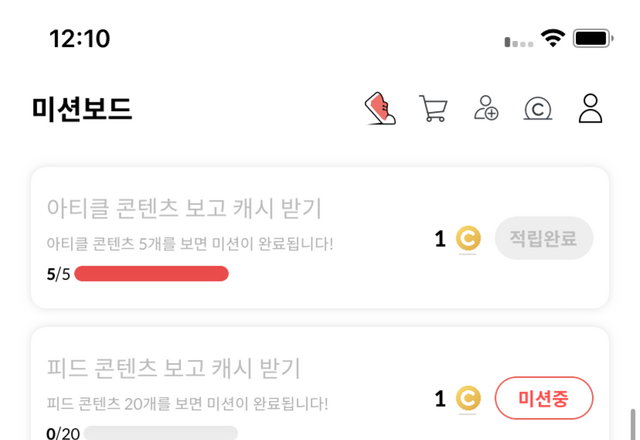Tap the Wi-Fi status icon
640x440 pixels.
pos(553,39)
